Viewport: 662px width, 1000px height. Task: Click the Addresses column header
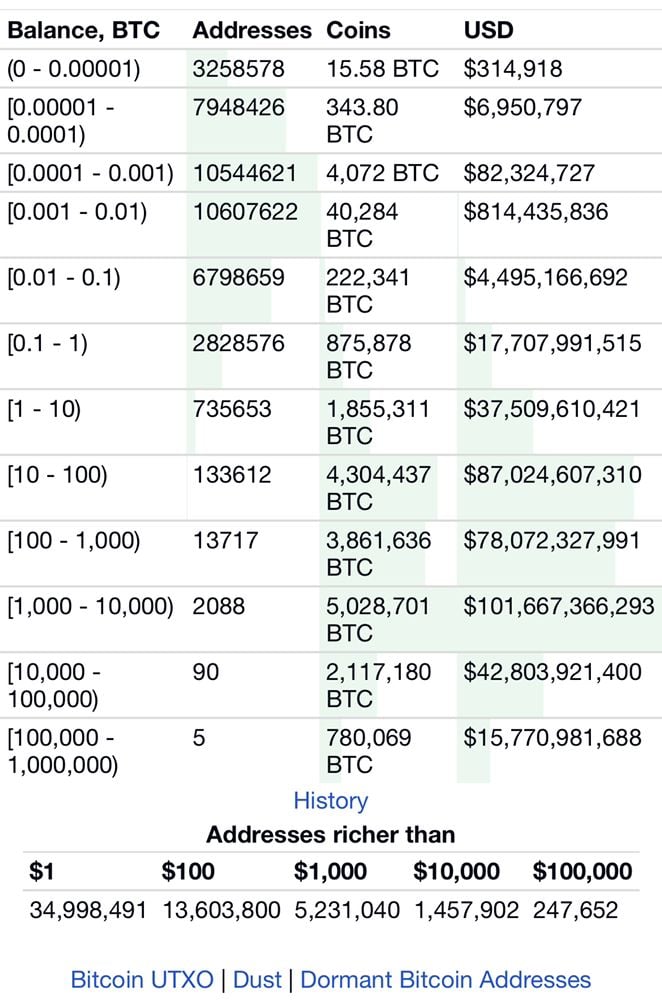click(x=251, y=30)
